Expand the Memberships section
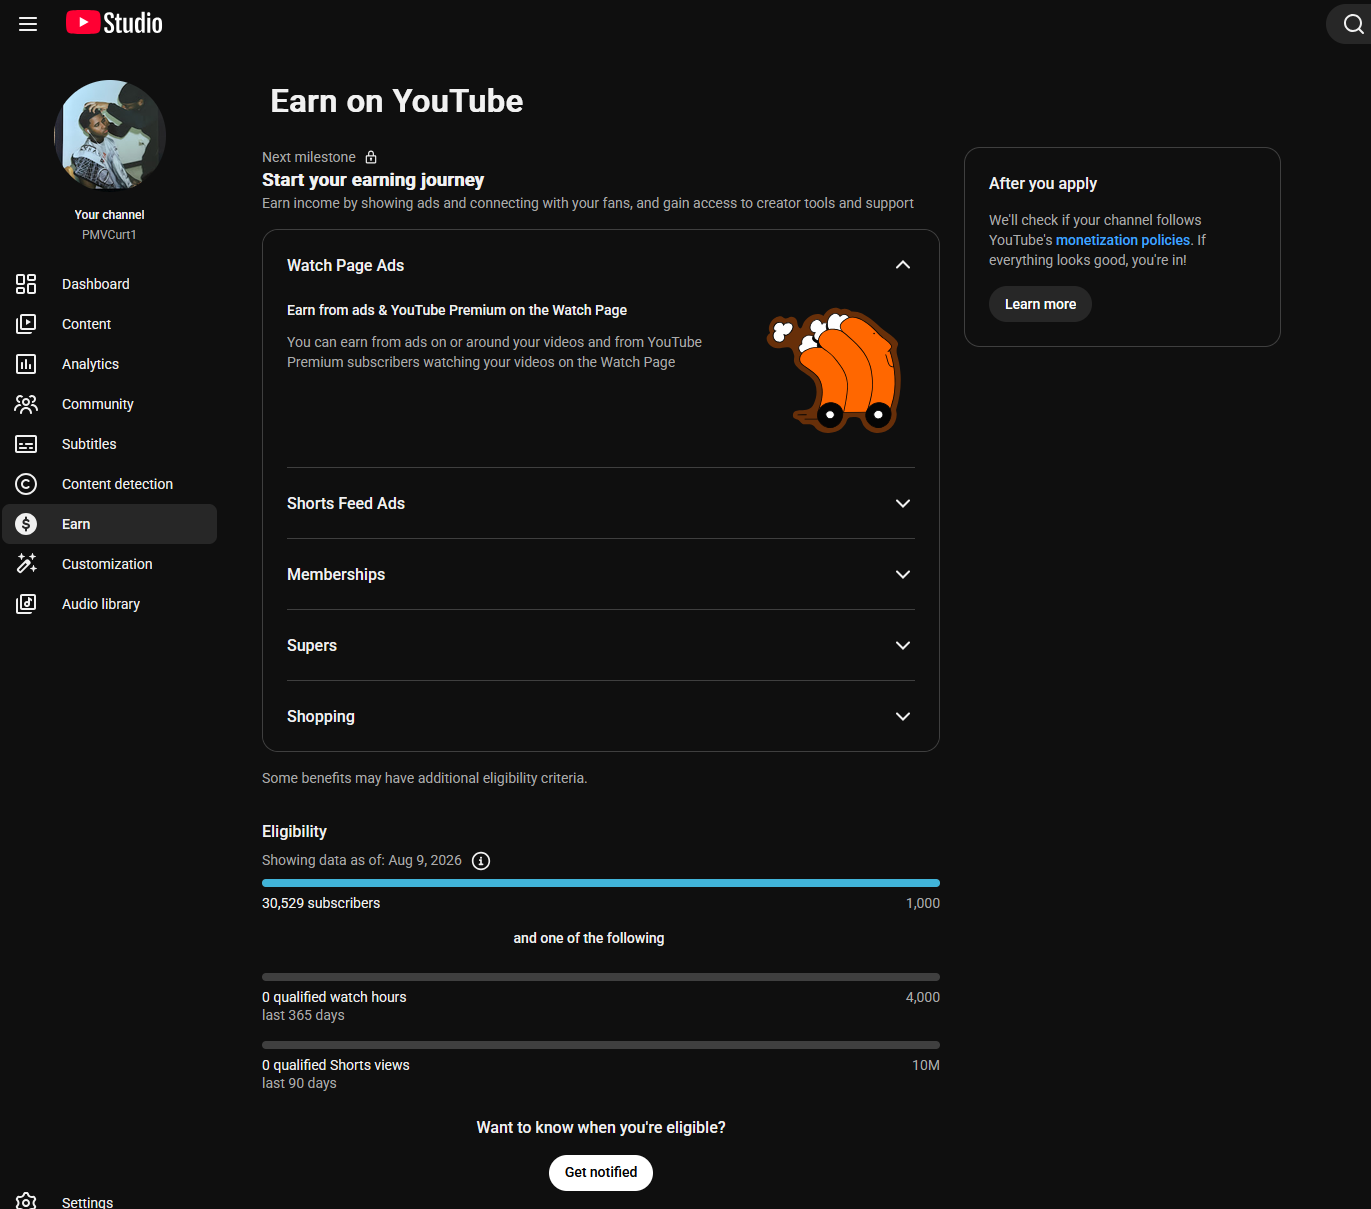This screenshot has height=1209, width=1371. (x=903, y=574)
